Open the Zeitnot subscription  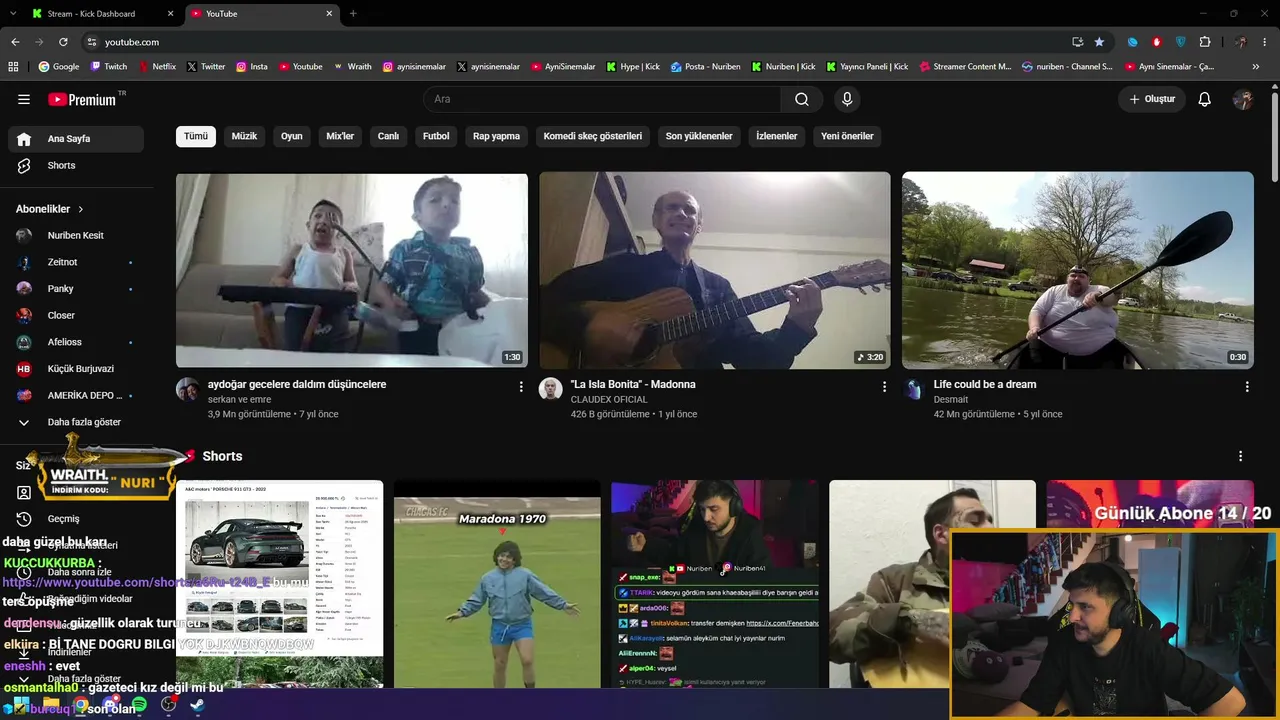[76, 262]
